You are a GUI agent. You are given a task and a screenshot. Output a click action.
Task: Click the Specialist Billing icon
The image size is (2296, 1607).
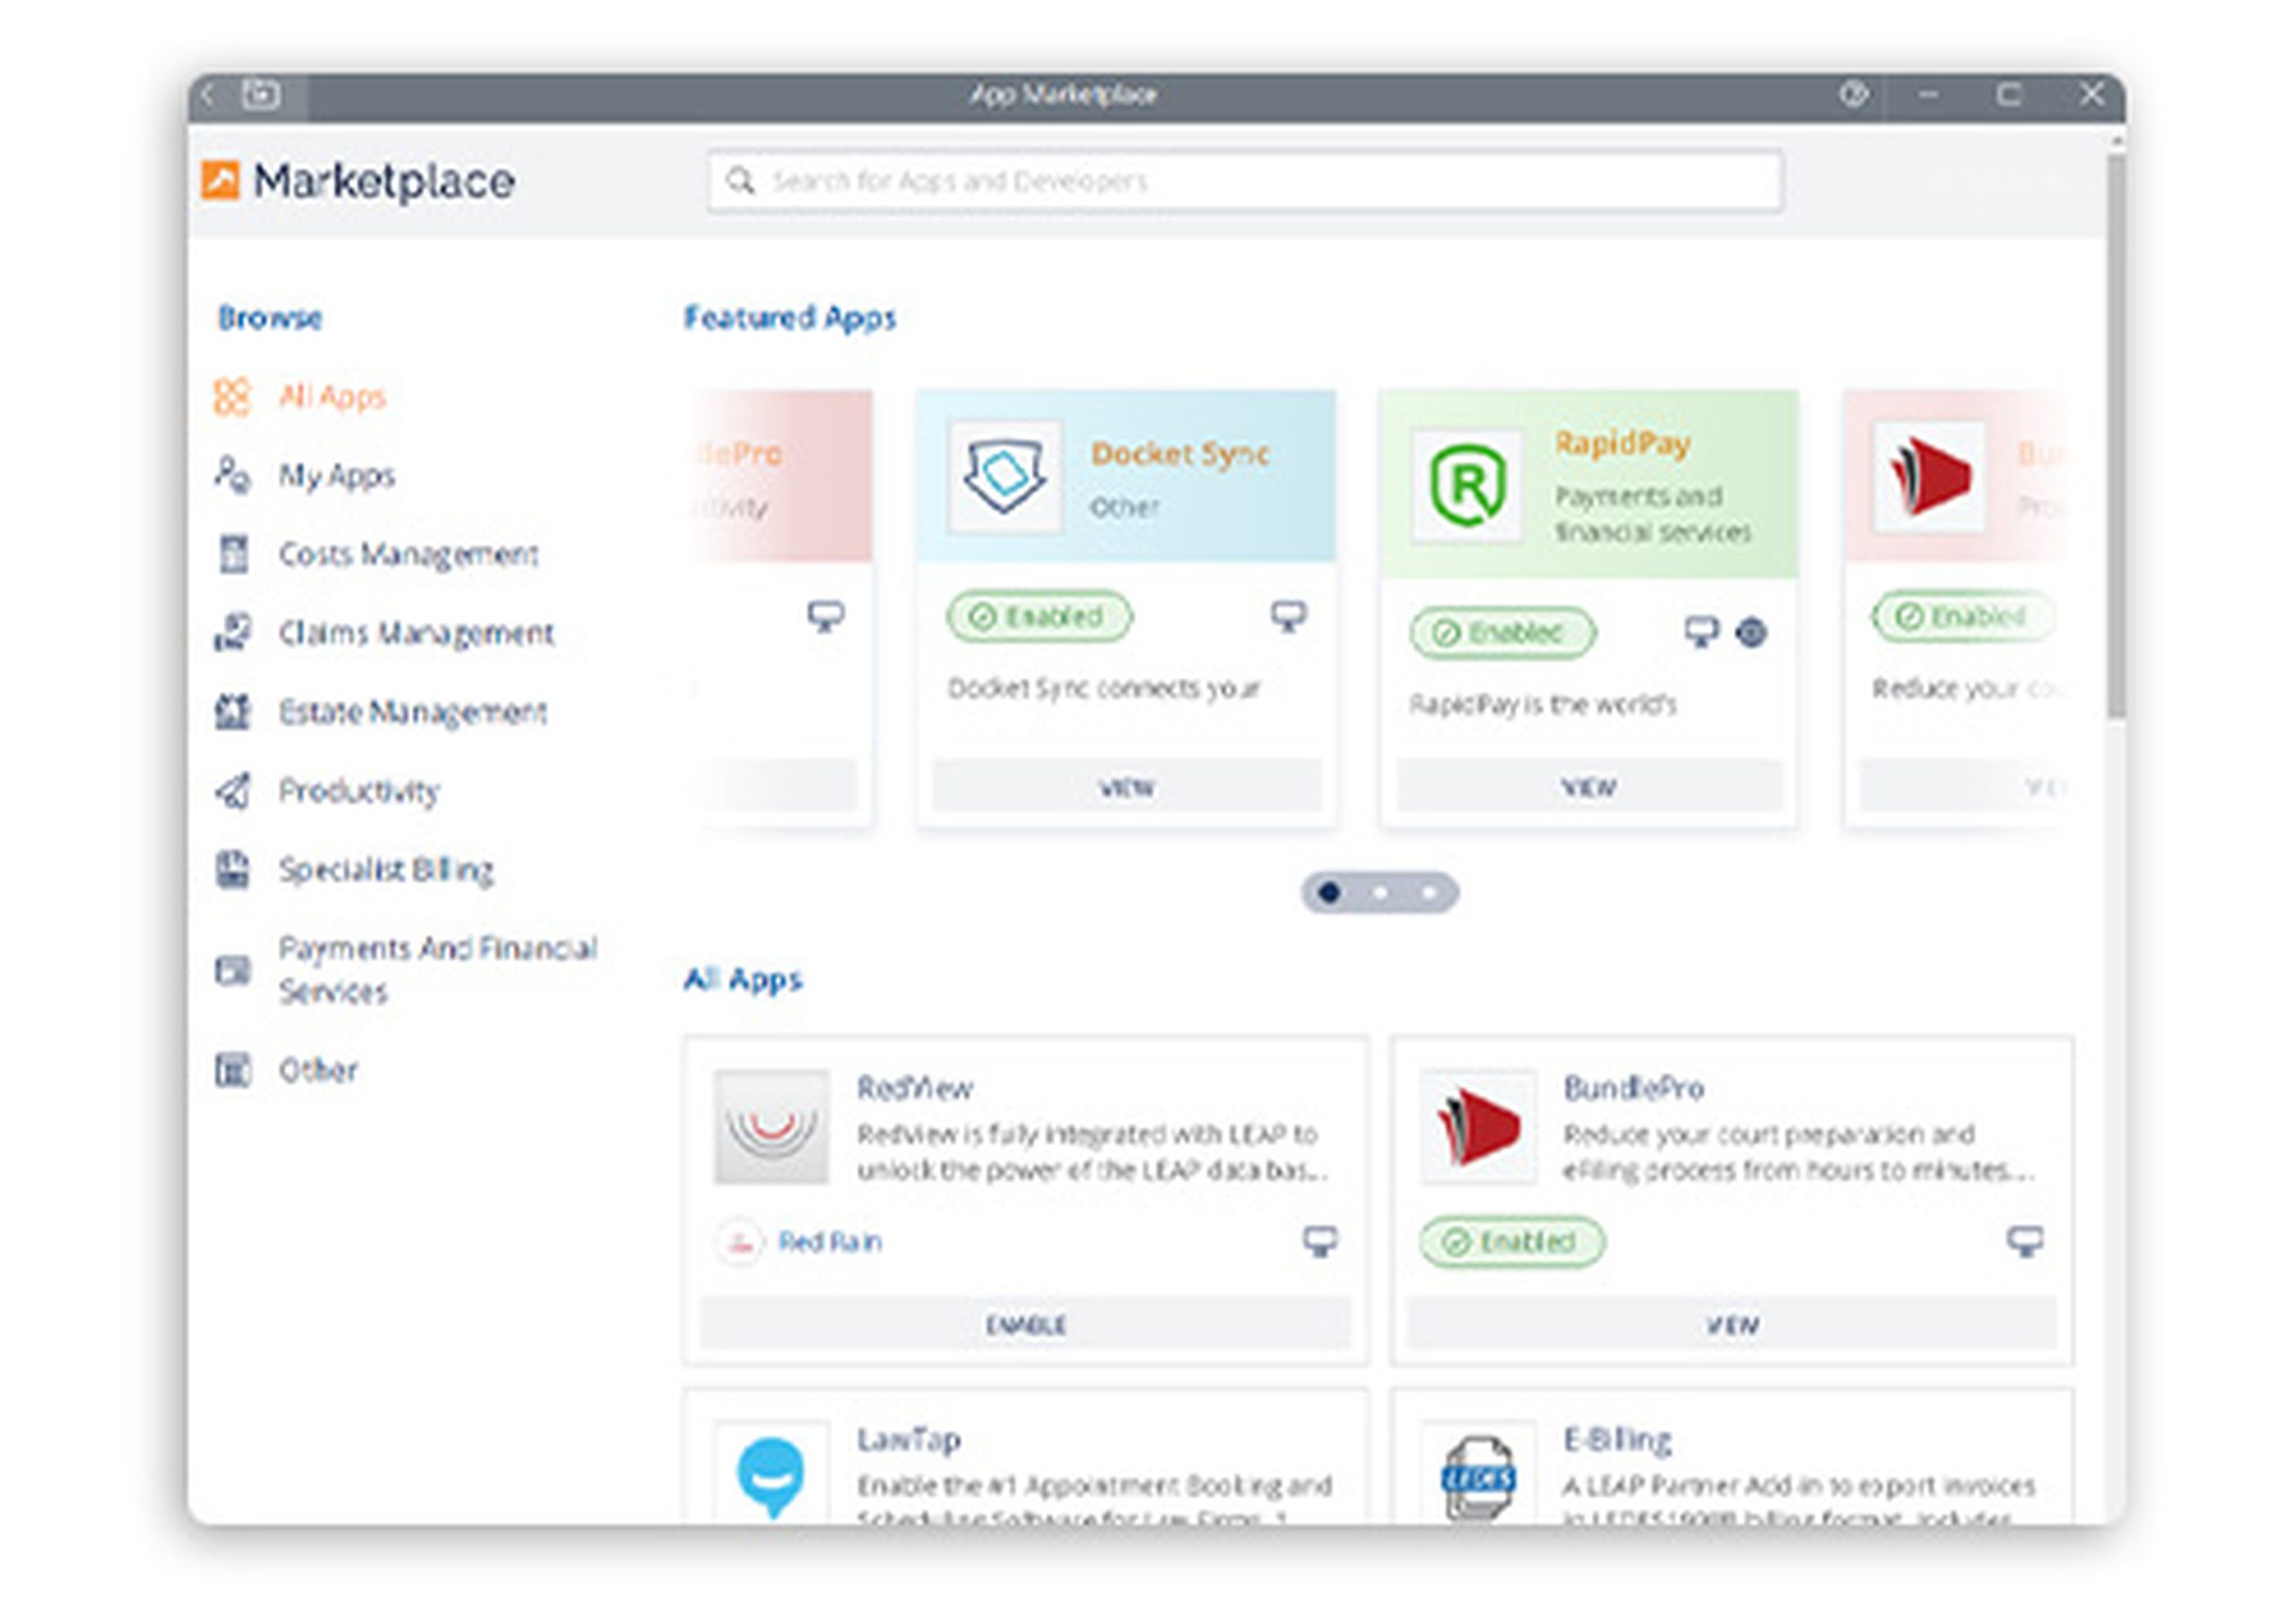[x=233, y=870]
